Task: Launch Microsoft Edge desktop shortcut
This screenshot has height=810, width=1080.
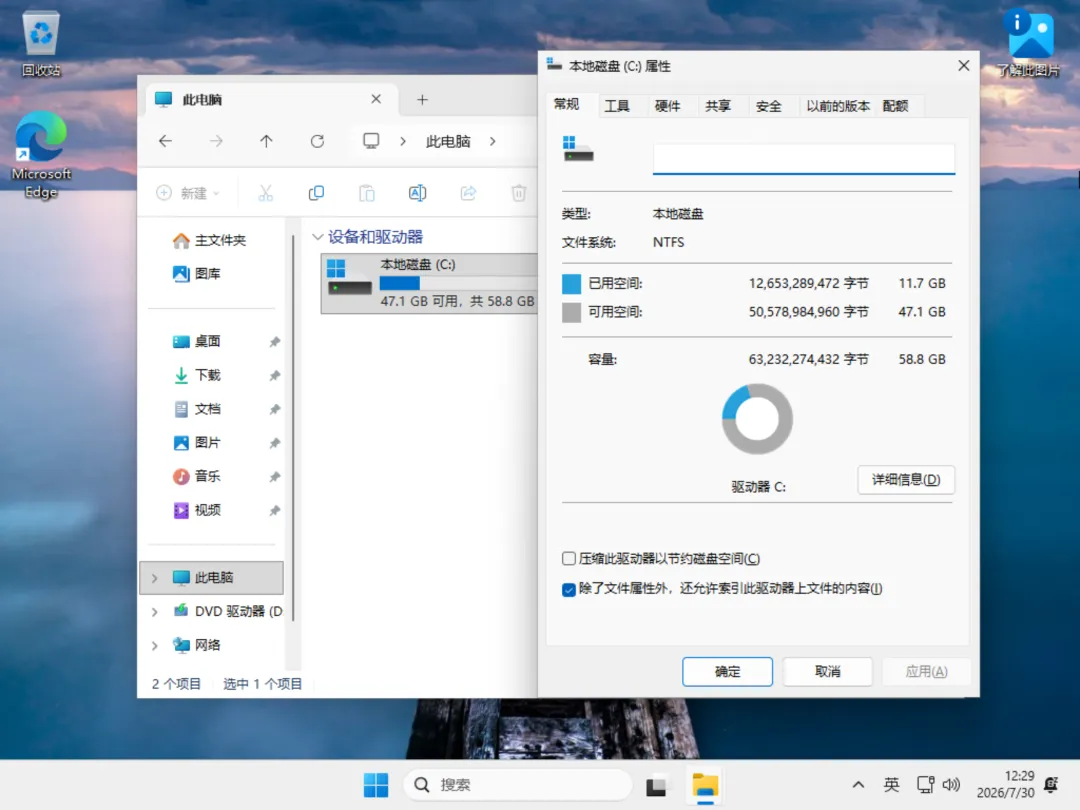Action: point(41,154)
